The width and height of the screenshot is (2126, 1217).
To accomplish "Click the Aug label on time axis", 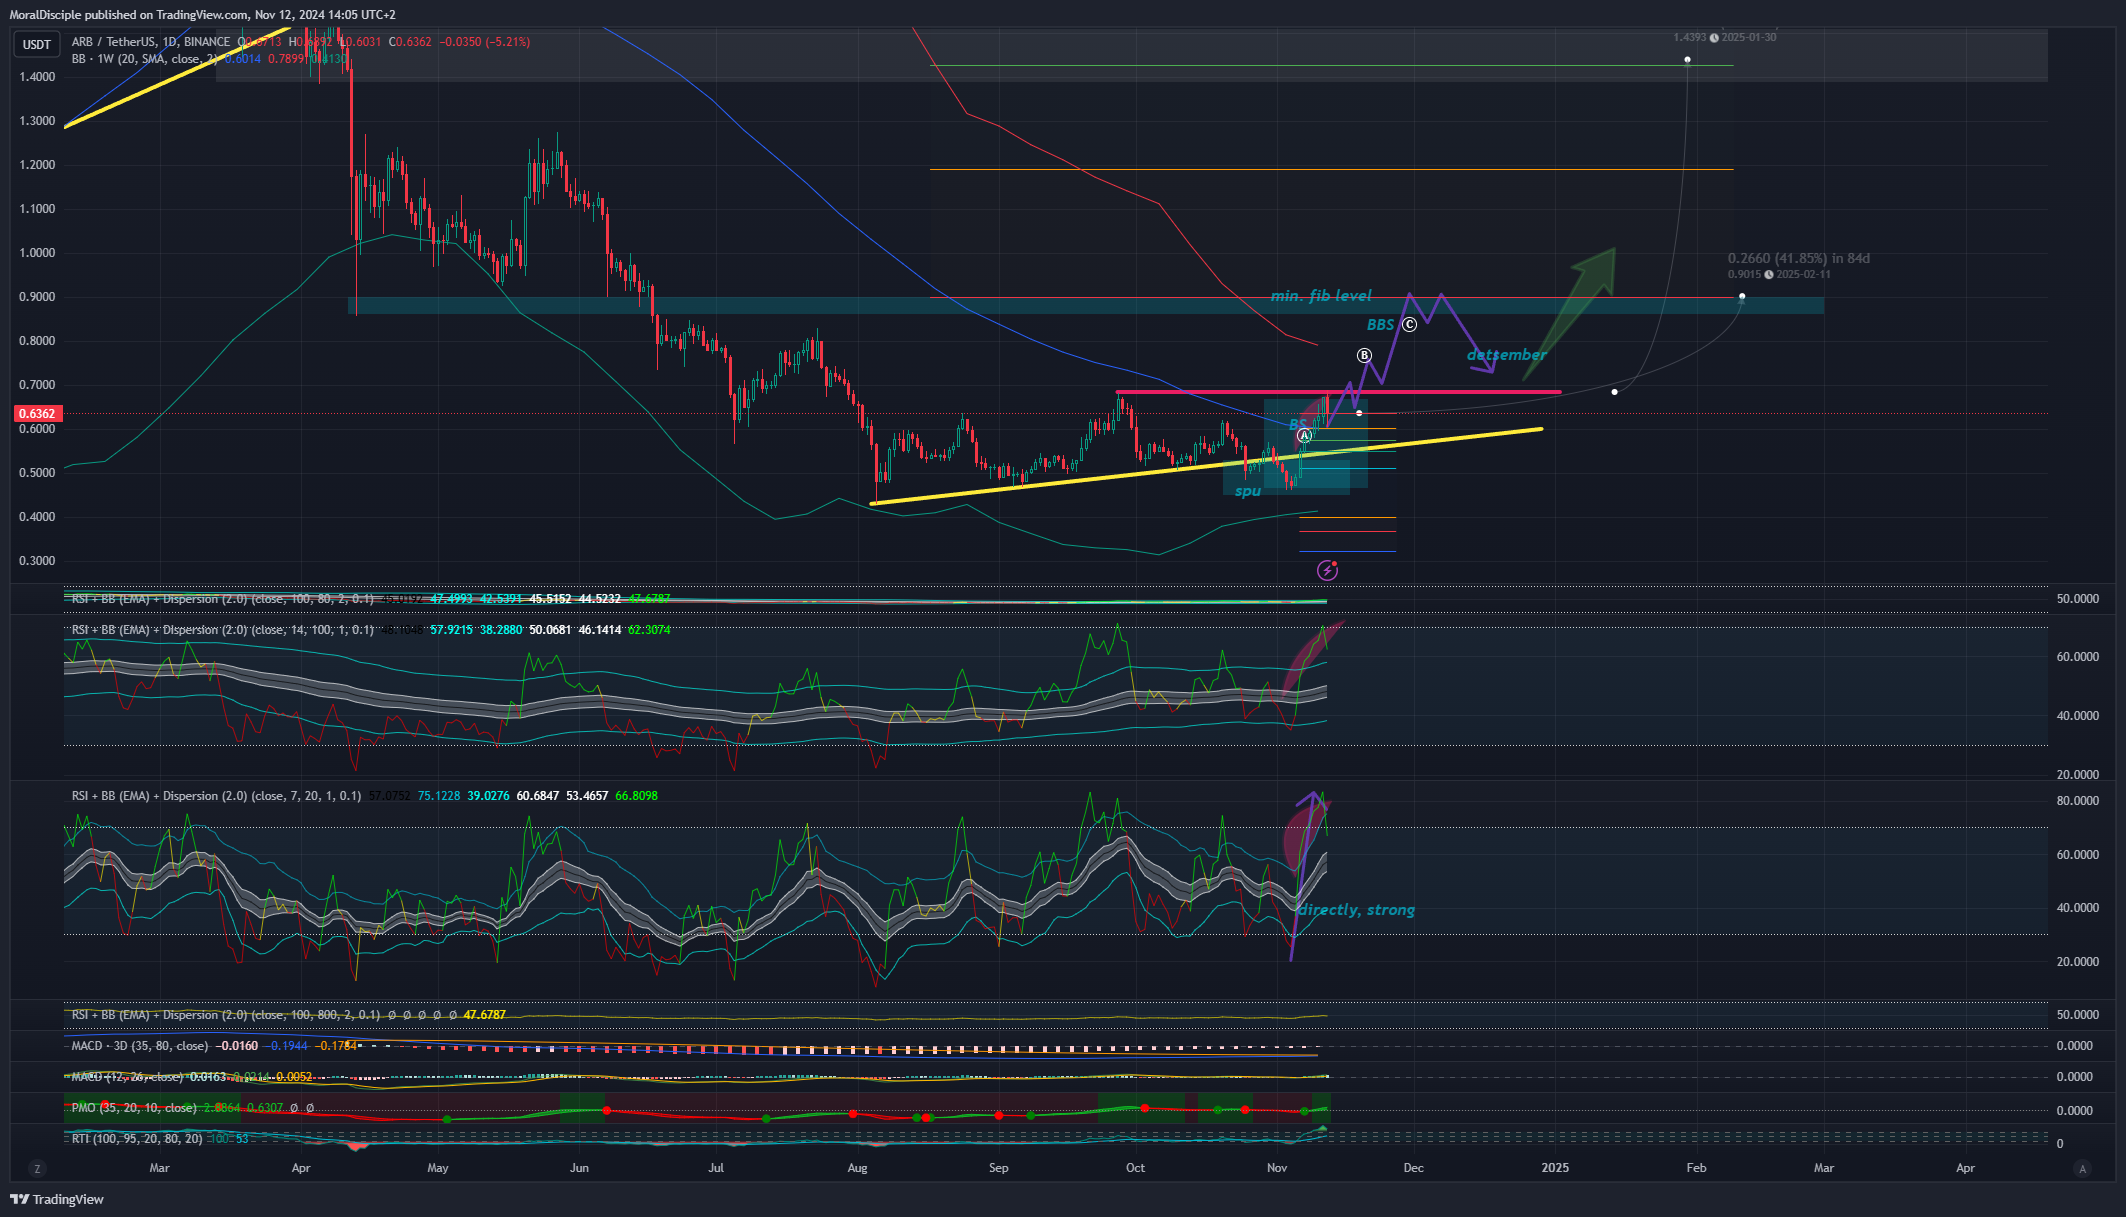I will tap(857, 1168).
